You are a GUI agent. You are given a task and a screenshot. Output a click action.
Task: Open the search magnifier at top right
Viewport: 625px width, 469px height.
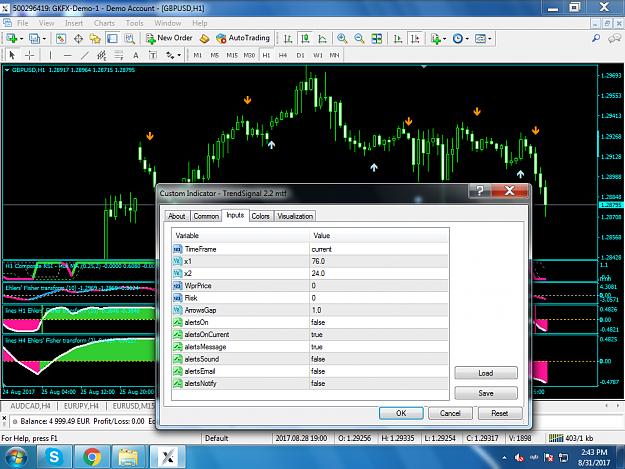tap(596, 38)
